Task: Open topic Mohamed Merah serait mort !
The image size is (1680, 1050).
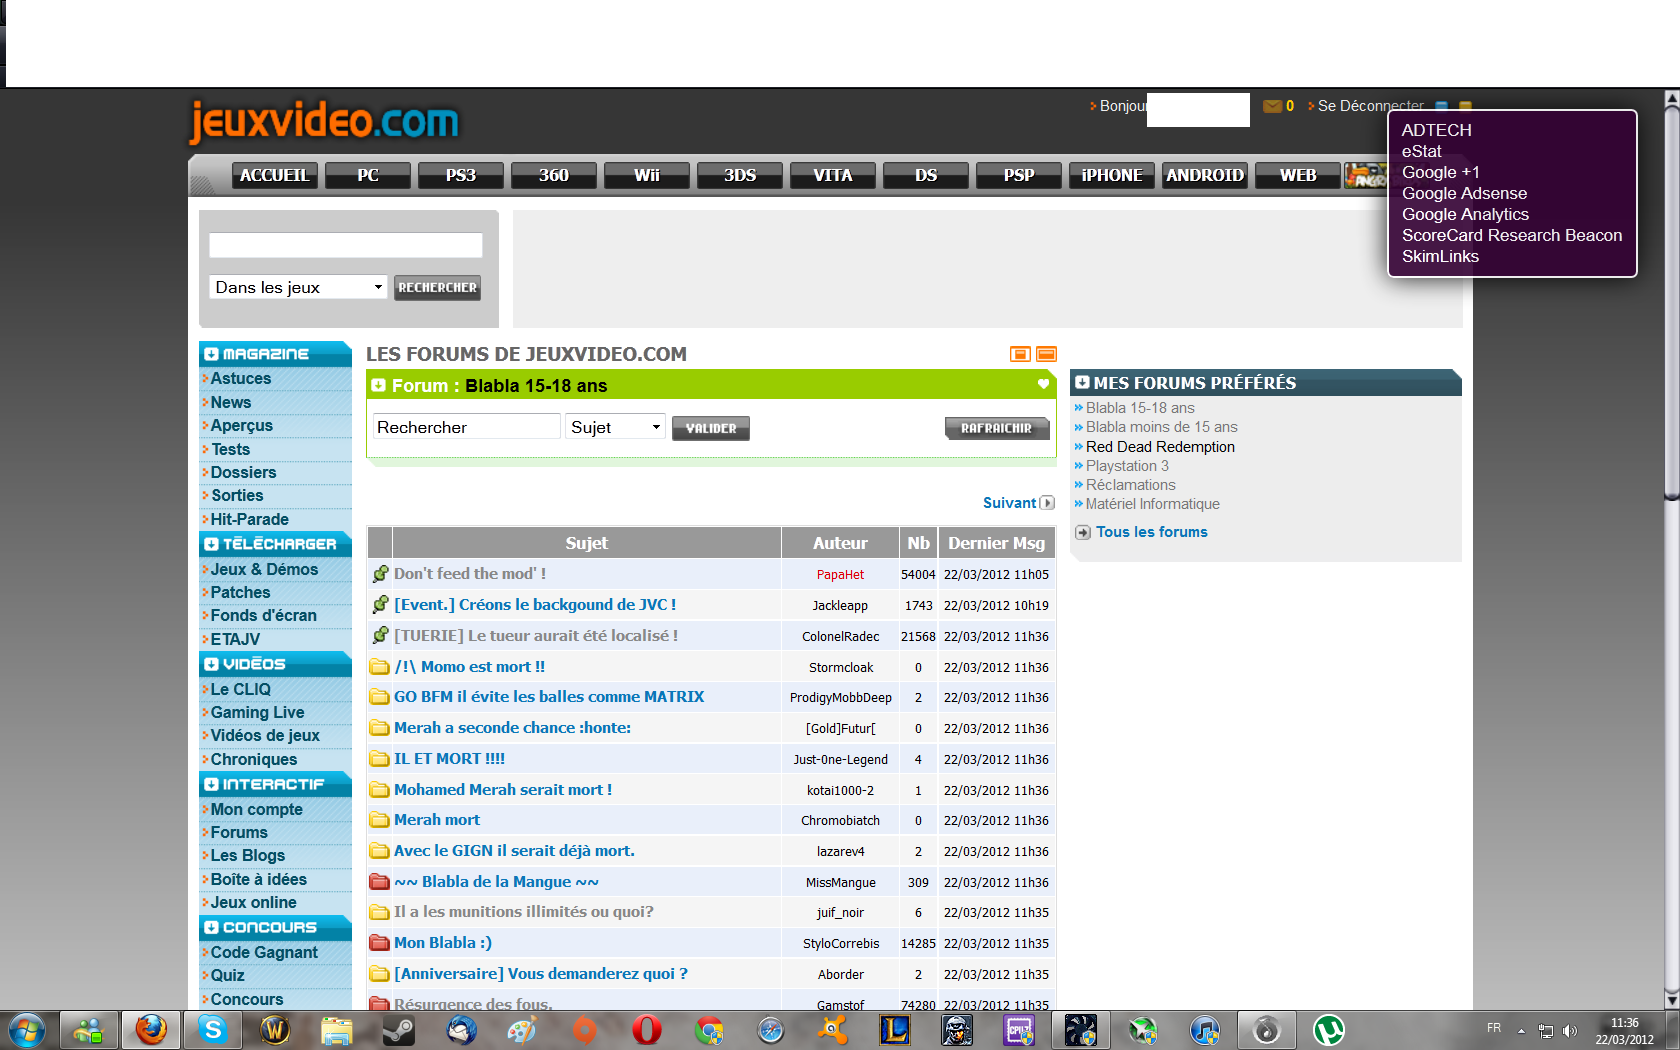Action: pyautogui.click(x=503, y=790)
